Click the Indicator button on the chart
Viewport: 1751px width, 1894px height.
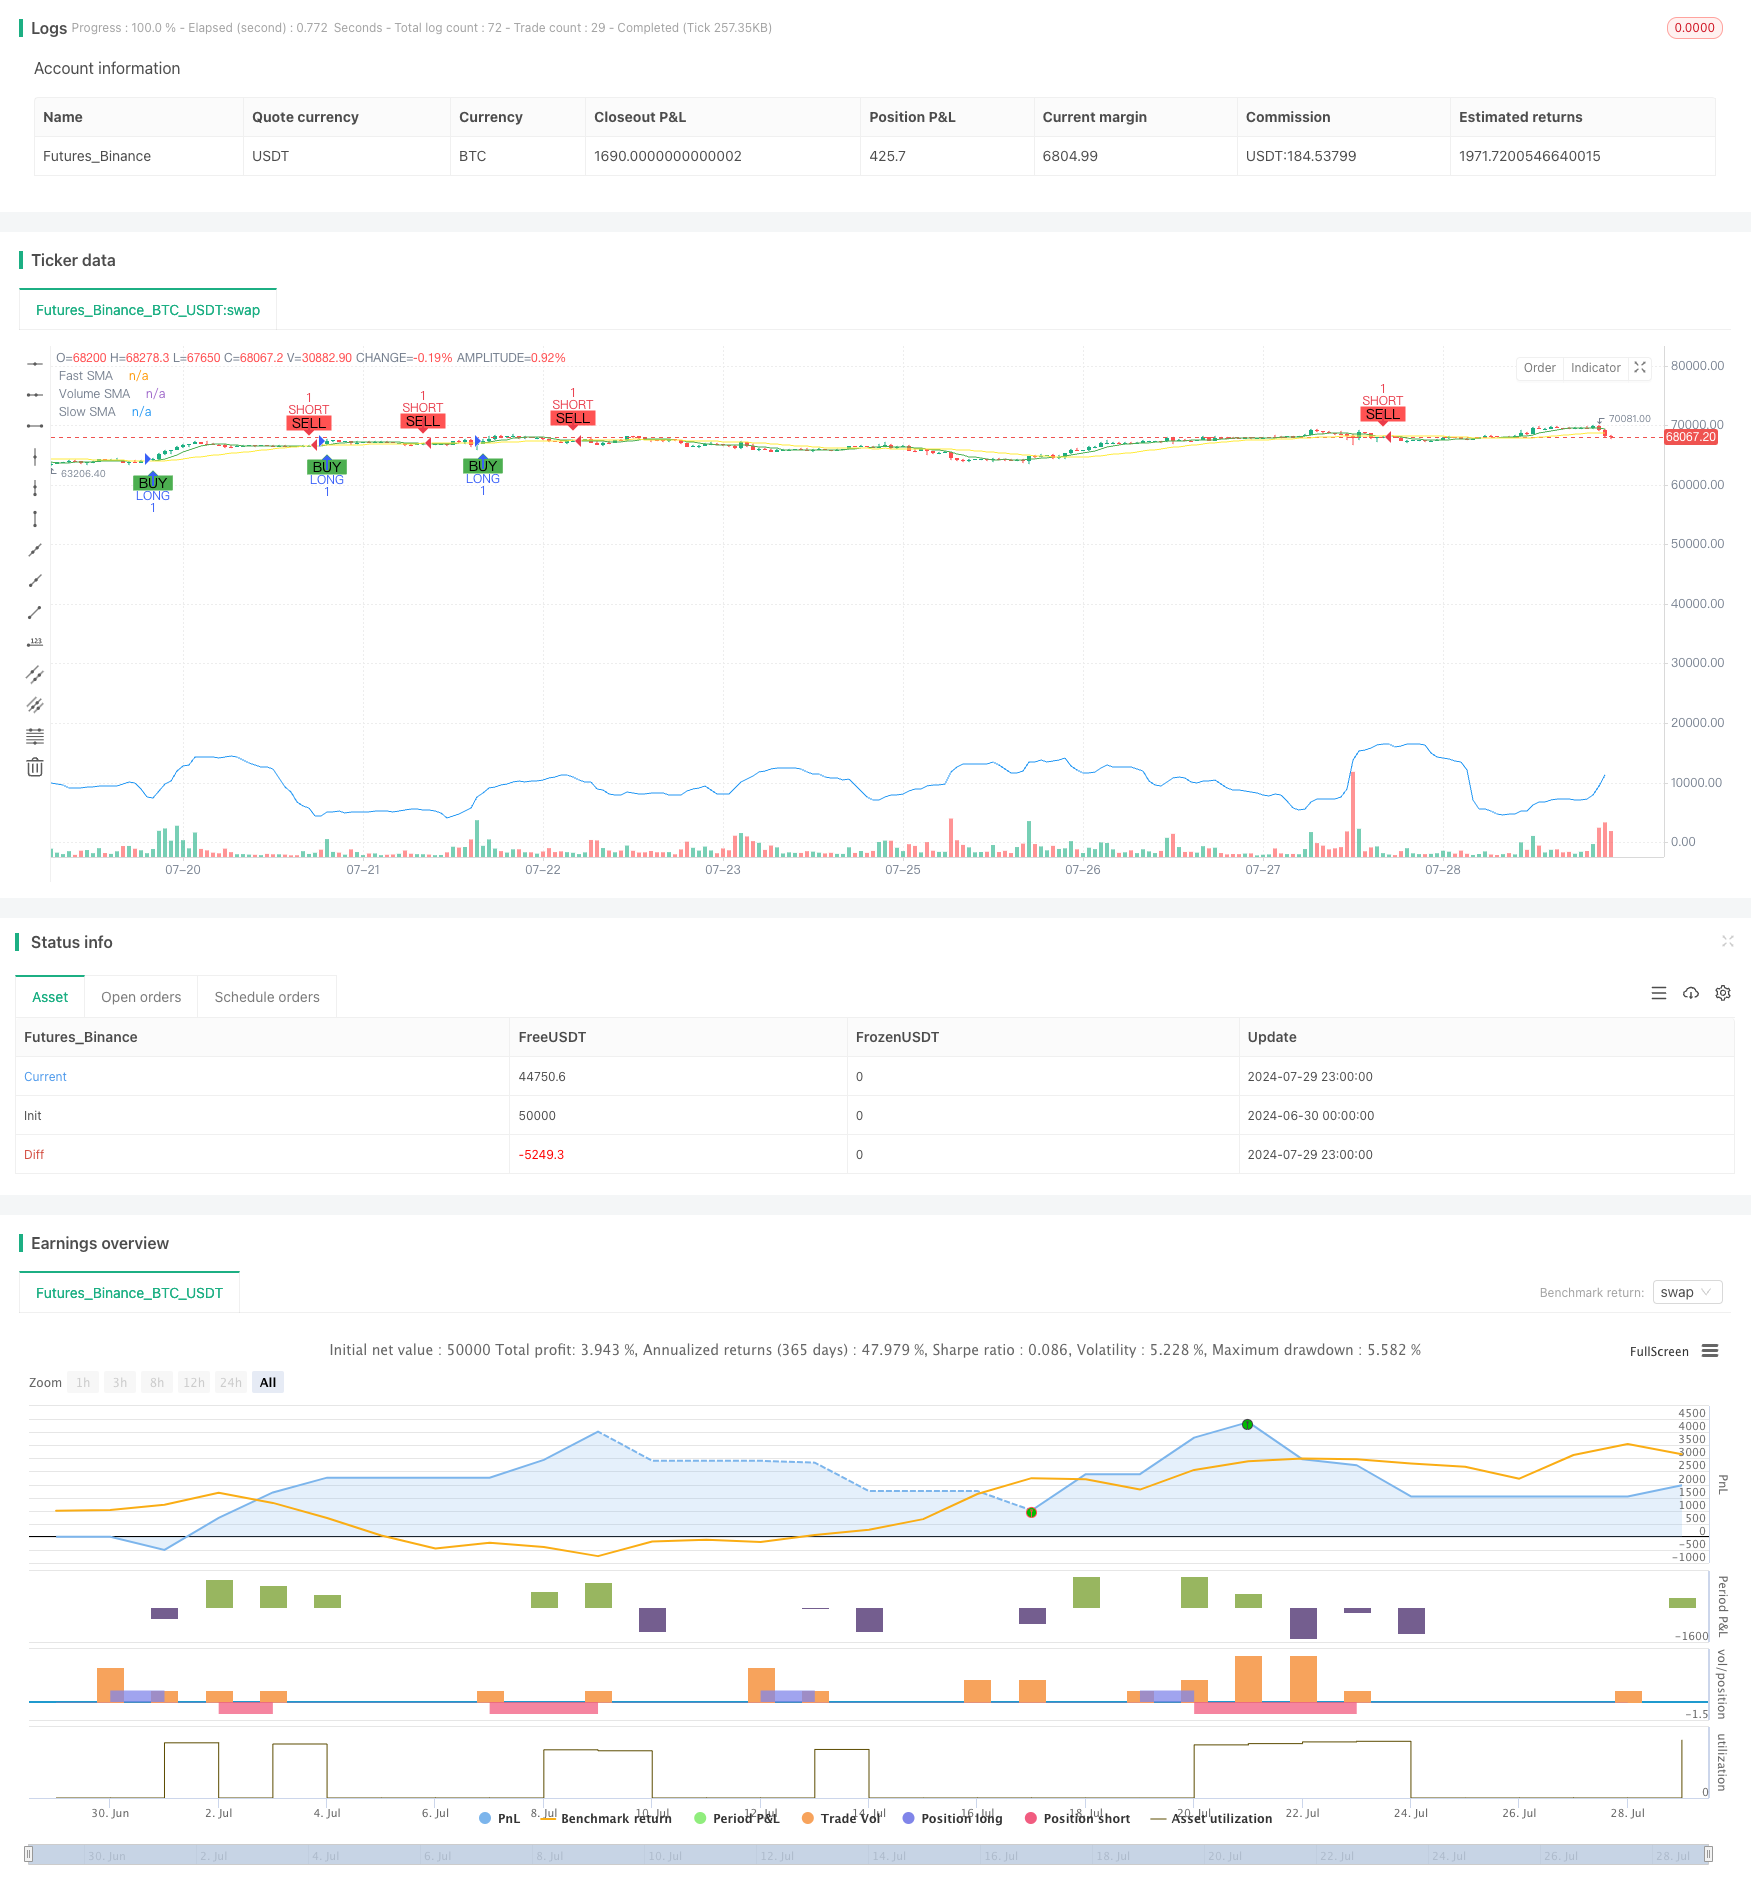click(1595, 368)
